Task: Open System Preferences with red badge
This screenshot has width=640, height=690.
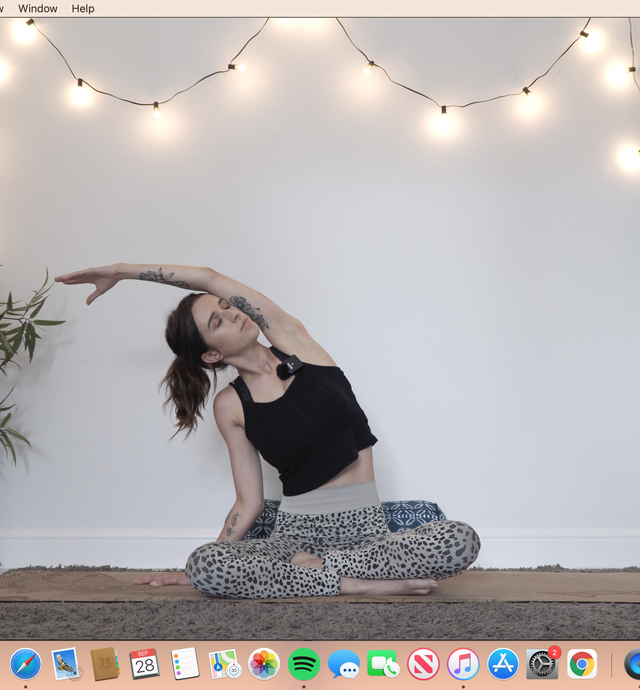Action: coord(542,664)
